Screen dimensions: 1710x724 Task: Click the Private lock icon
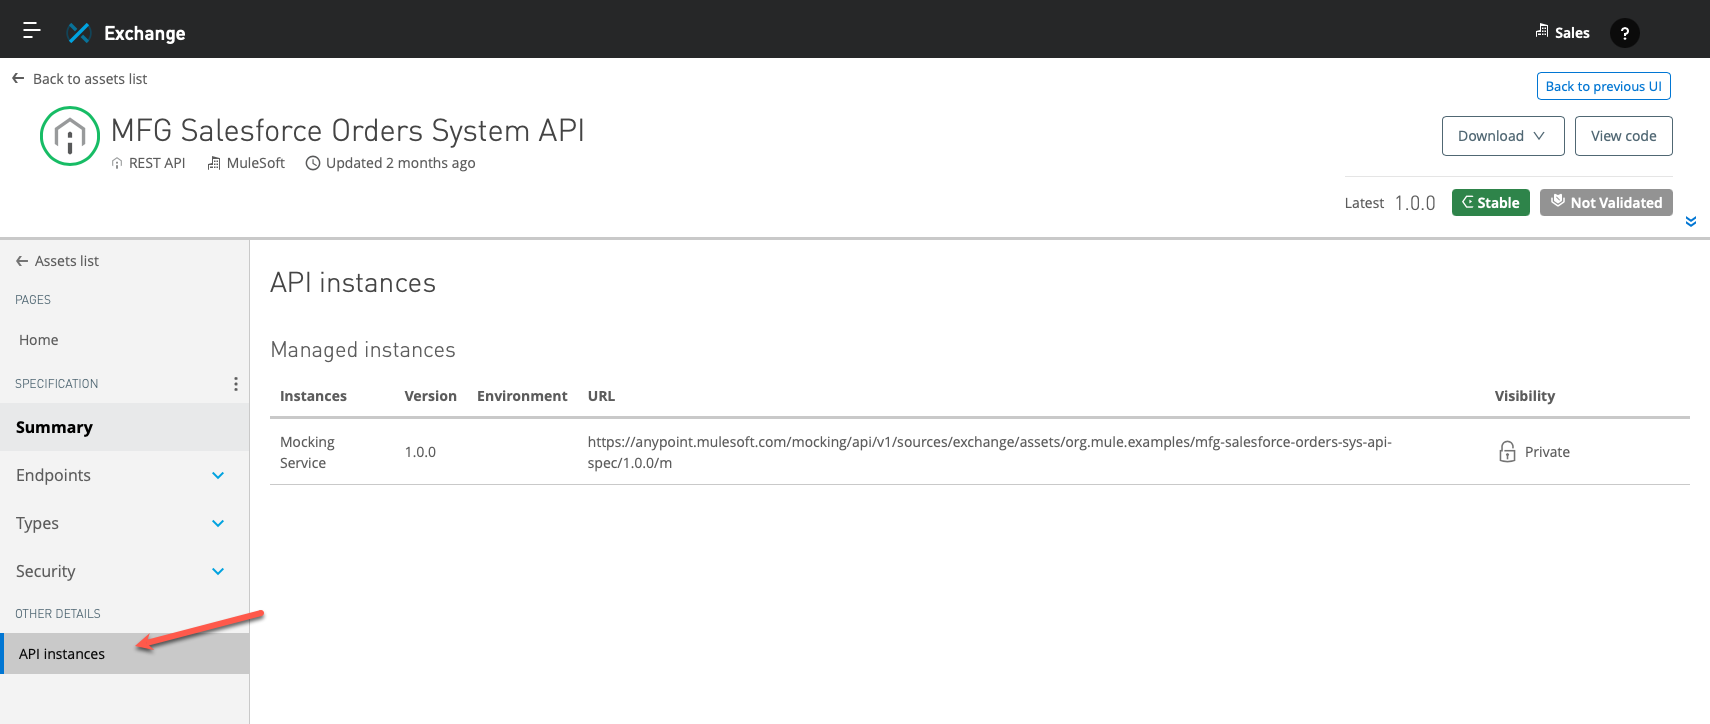pyautogui.click(x=1507, y=452)
